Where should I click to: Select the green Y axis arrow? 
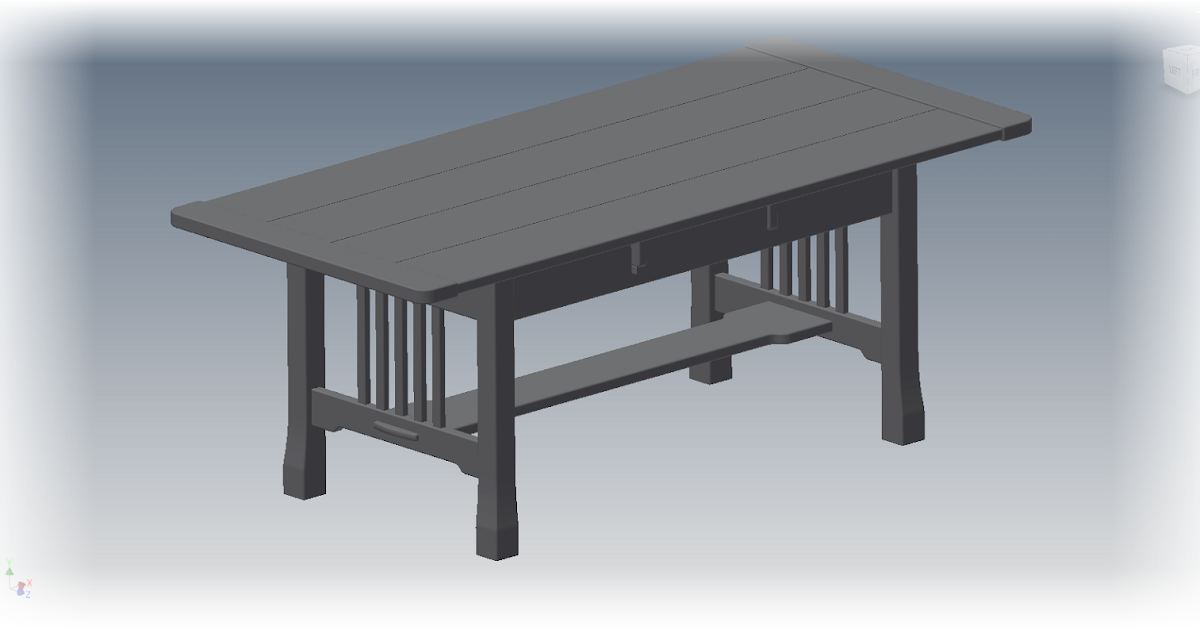point(10,572)
